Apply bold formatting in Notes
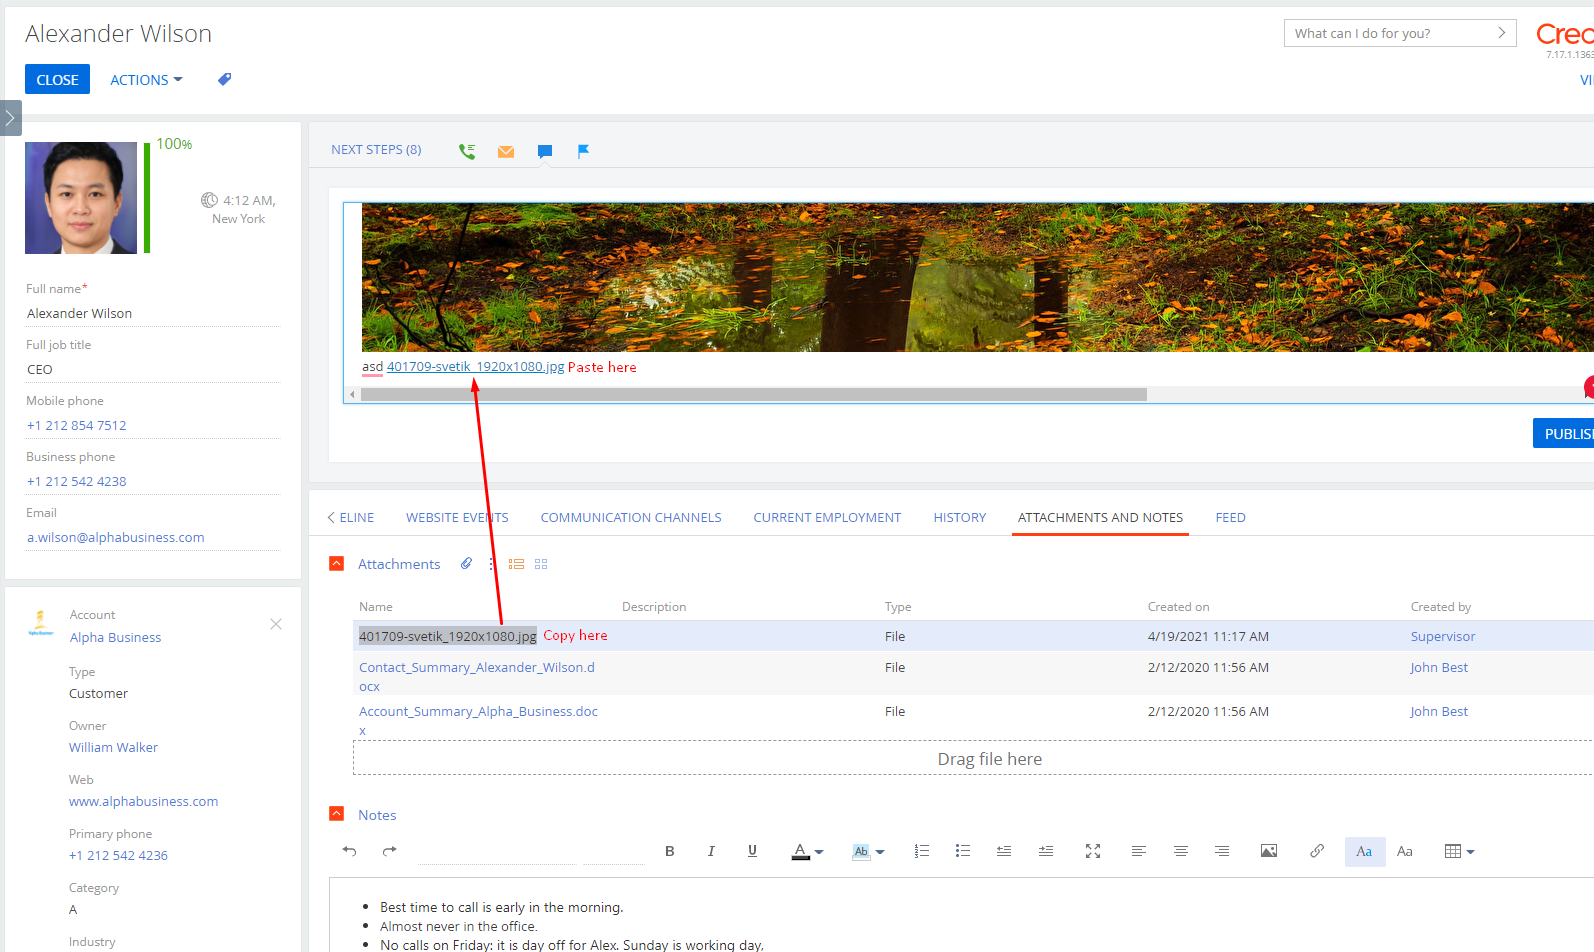This screenshot has height=952, width=1594. click(670, 851)
